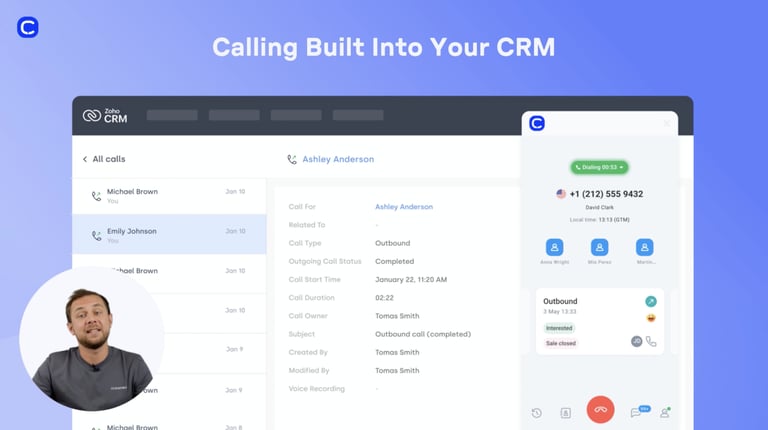
Task: Click the JD agent badge on the call card
Action: coord(636,341)
